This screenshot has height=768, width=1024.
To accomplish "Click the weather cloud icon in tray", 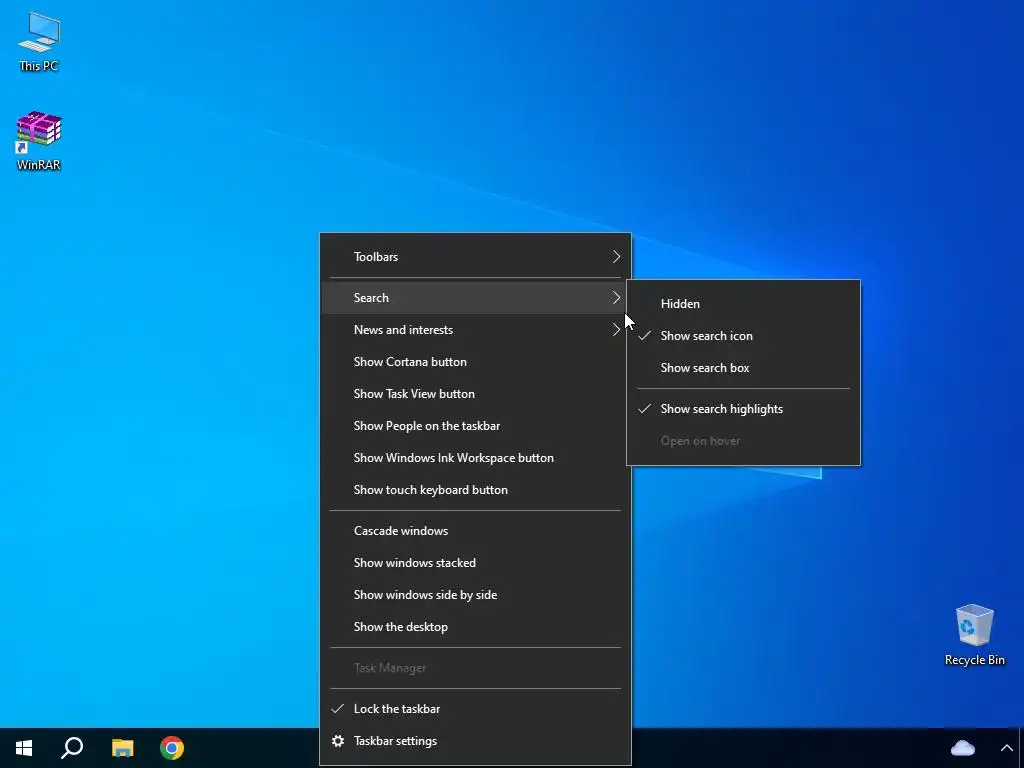I will (x=963, y=748).
